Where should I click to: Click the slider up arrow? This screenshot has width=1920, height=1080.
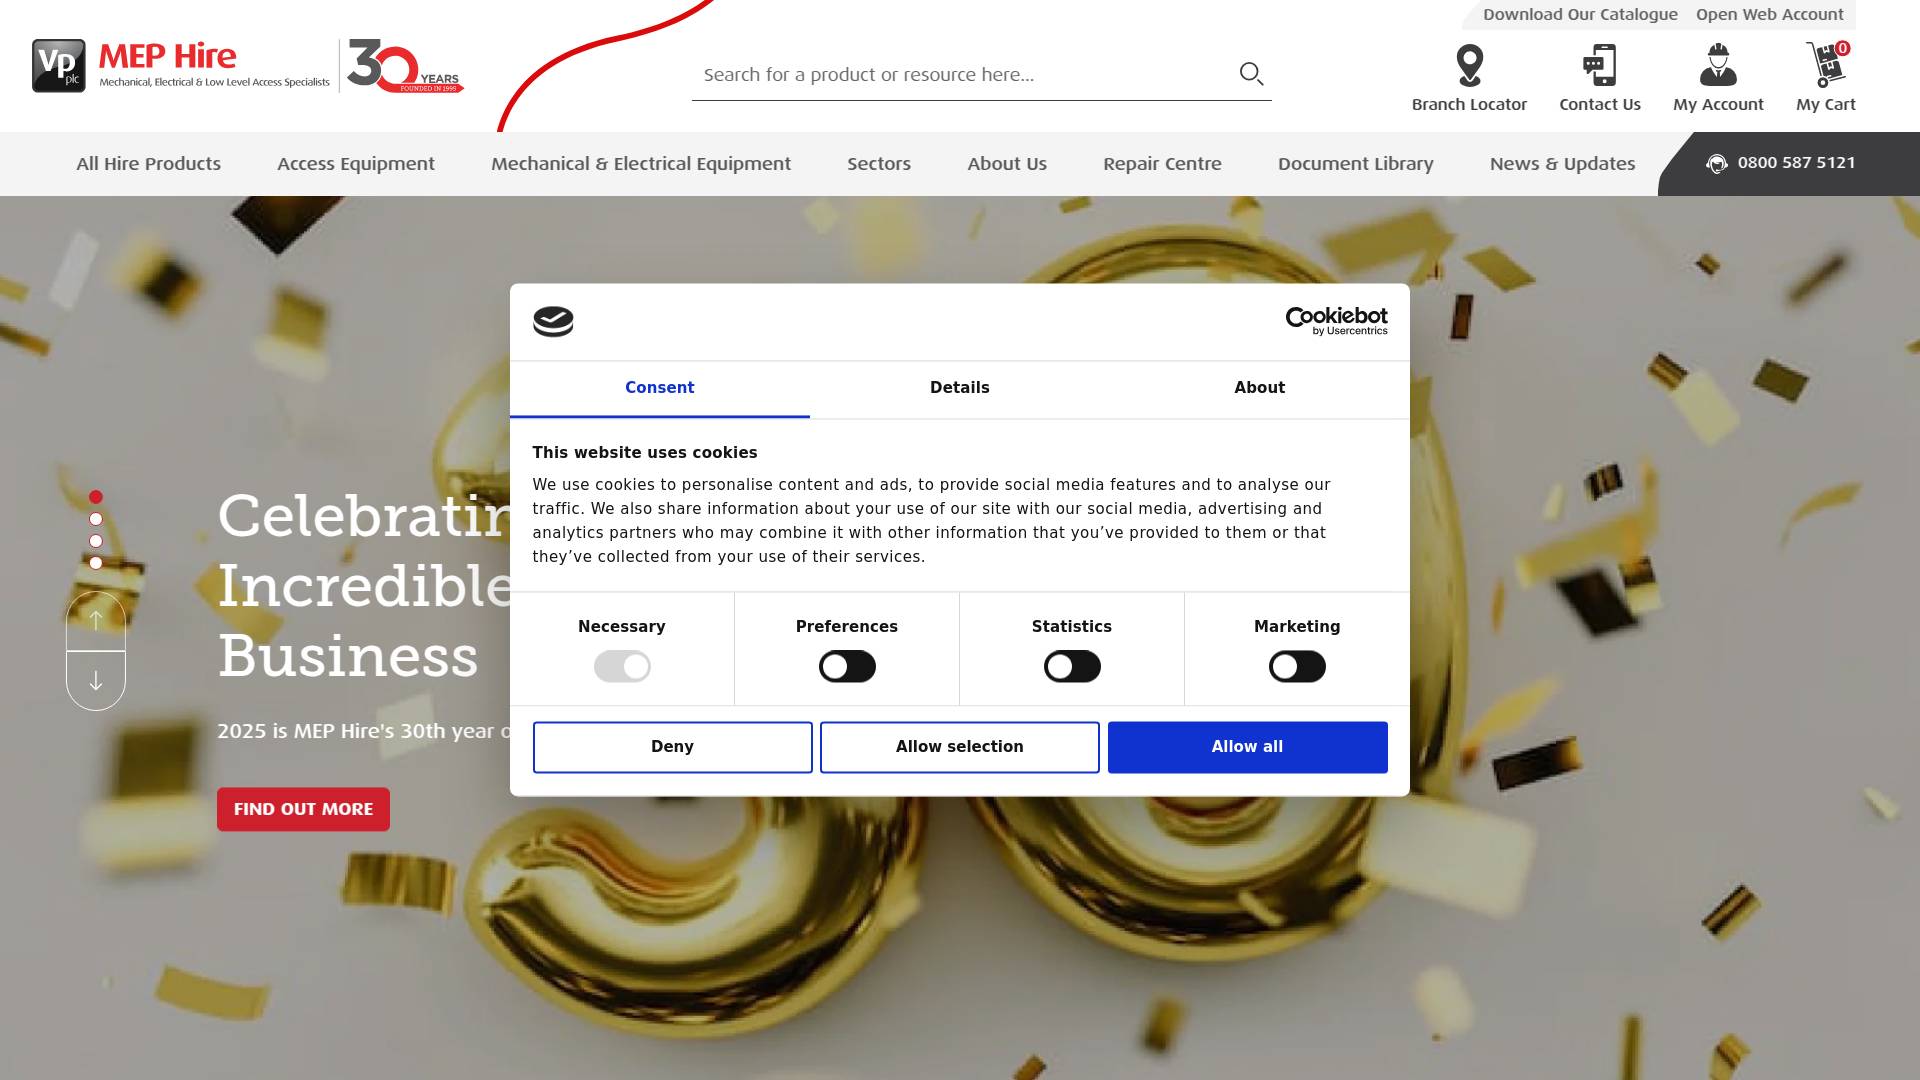pos(96,621)
